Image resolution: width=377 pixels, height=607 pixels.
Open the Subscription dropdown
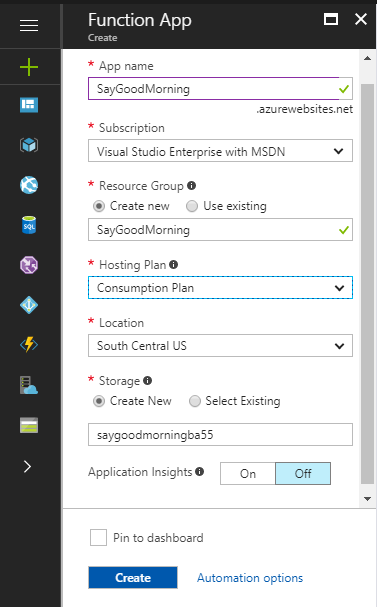220,151
